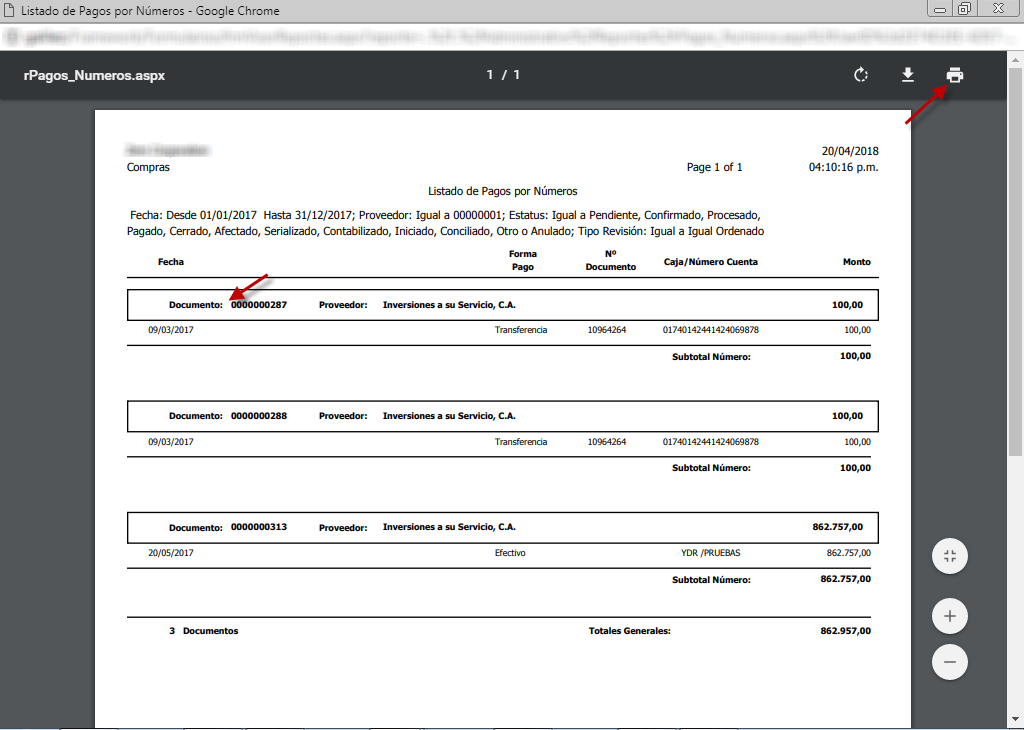
Task: Rotate the PDF document clockwise
Action: 860,75
